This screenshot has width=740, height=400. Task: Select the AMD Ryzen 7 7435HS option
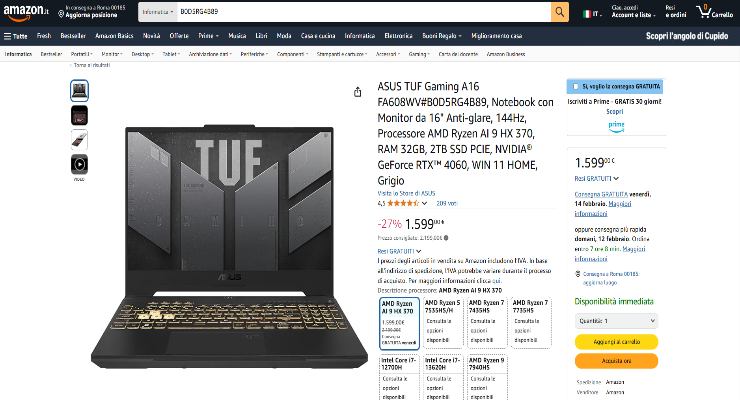(x=486, y=323)
